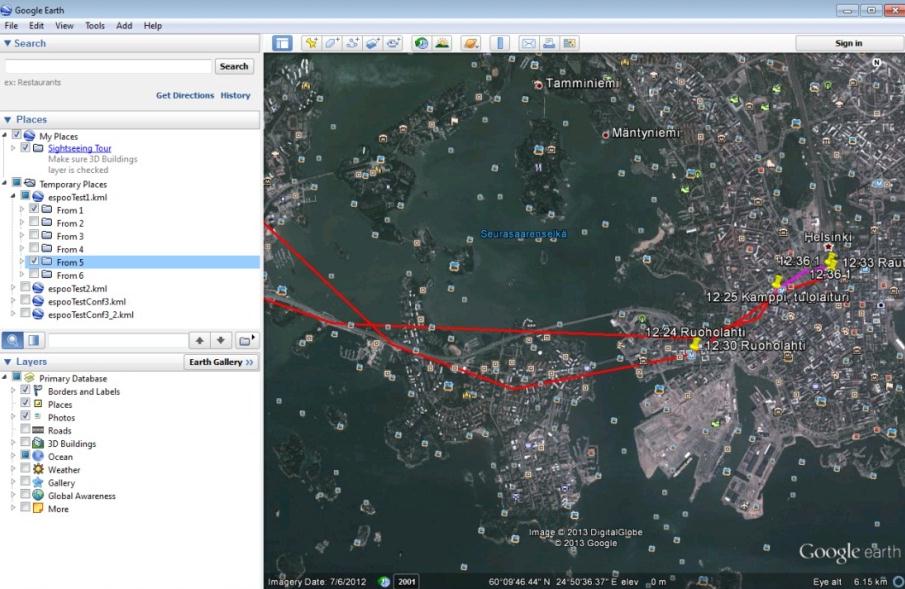This screenshot has width=905, height=589.
Task: Expand the Sightseeing Tour folder
Action: click(13, 148)
